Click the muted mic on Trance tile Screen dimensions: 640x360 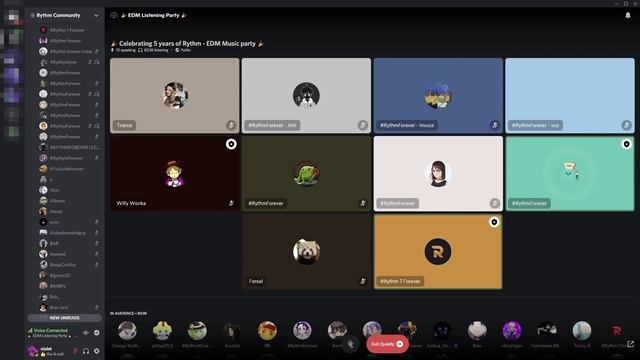pos(231,125)
